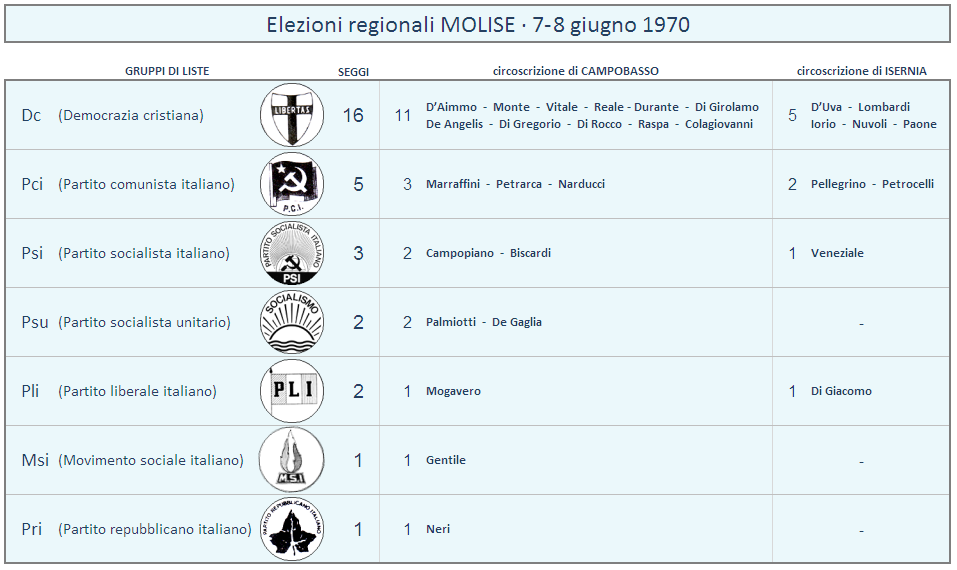Click the circoscrizione di CAMPOBASSO header

(x=576, y=71)
